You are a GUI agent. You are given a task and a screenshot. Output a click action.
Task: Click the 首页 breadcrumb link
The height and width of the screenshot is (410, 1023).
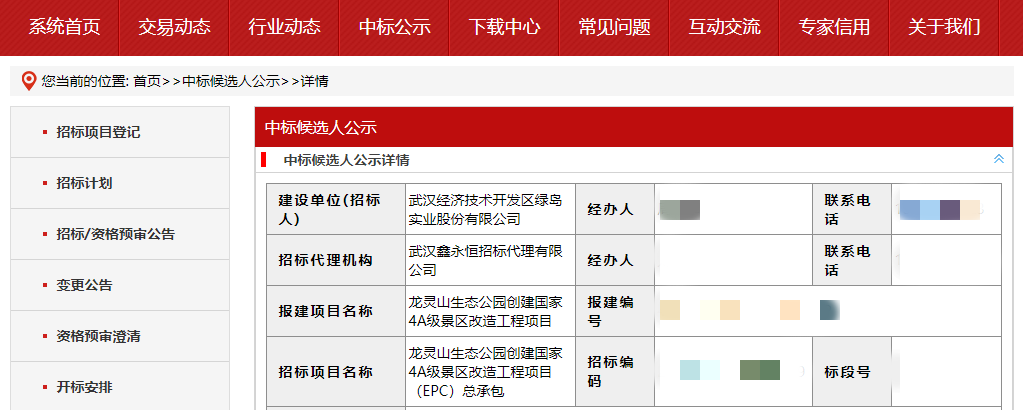pyautogui.click(x=146, y=81)
